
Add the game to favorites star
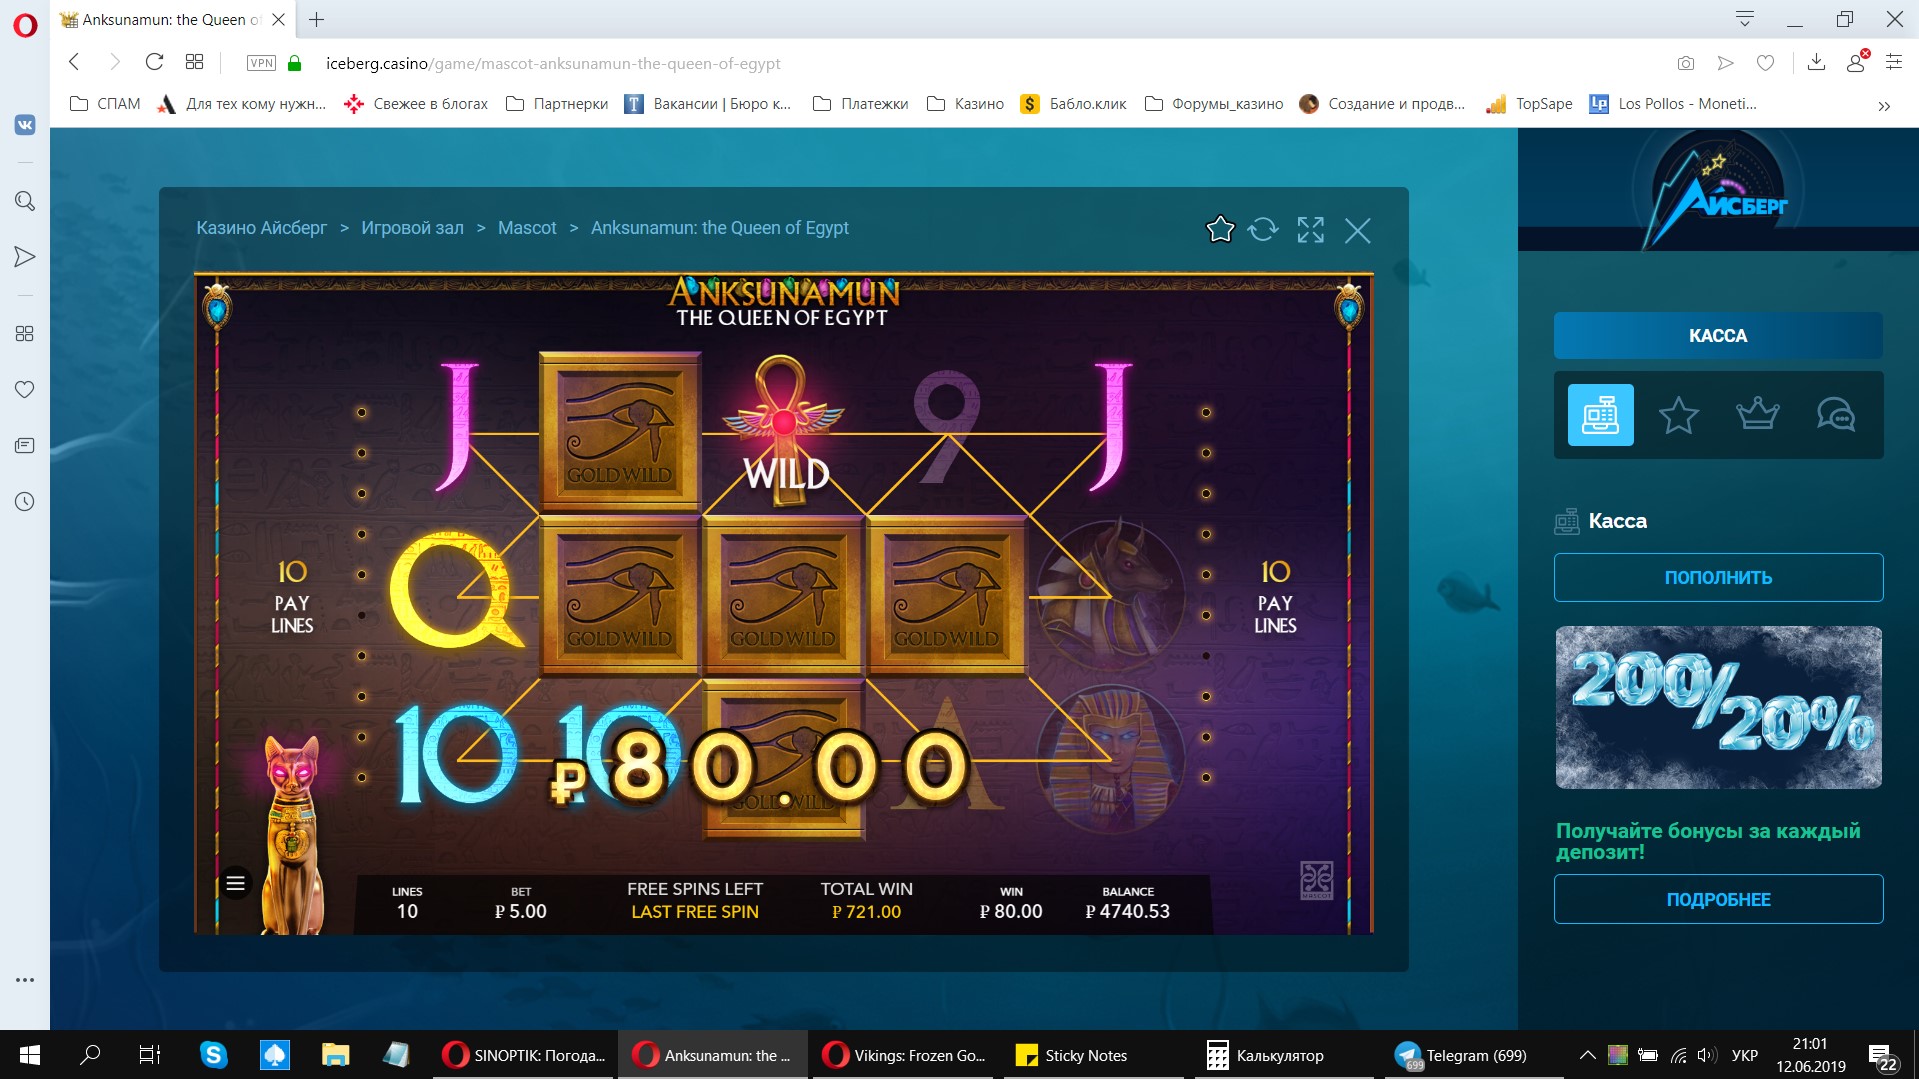point(1220,230)
